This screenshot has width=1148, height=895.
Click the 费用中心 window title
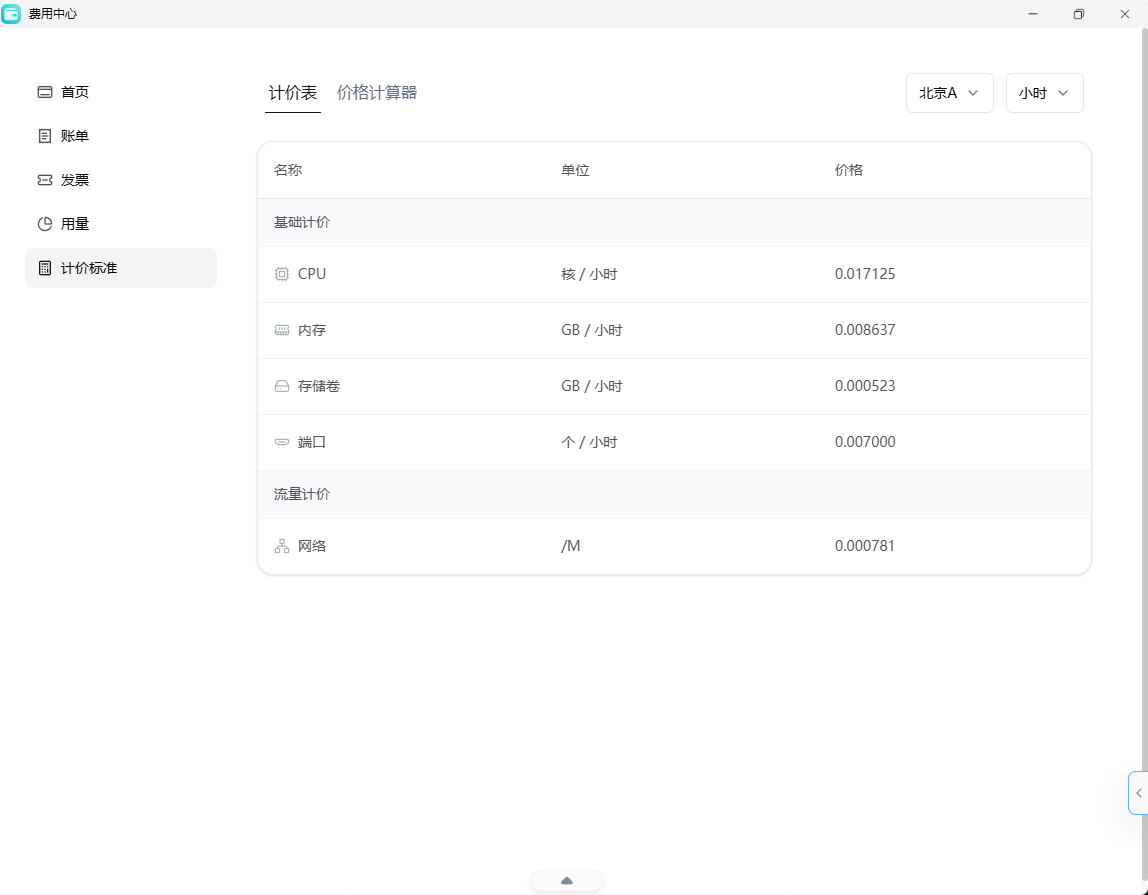[53, 14]
